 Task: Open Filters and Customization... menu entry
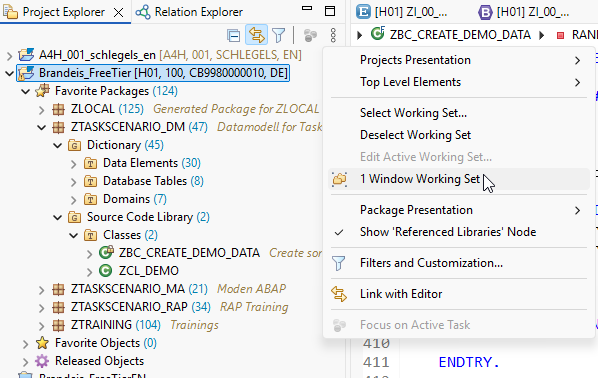coord(458,263)
